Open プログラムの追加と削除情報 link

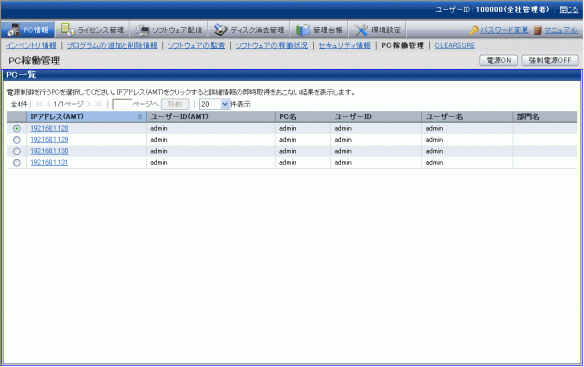coord(112,45)
